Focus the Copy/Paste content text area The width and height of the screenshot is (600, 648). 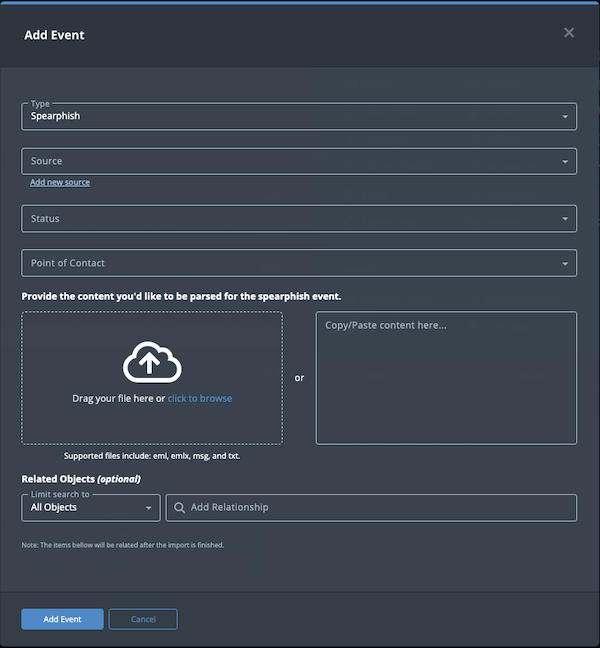pyautogui.click(x=446, y=378)
